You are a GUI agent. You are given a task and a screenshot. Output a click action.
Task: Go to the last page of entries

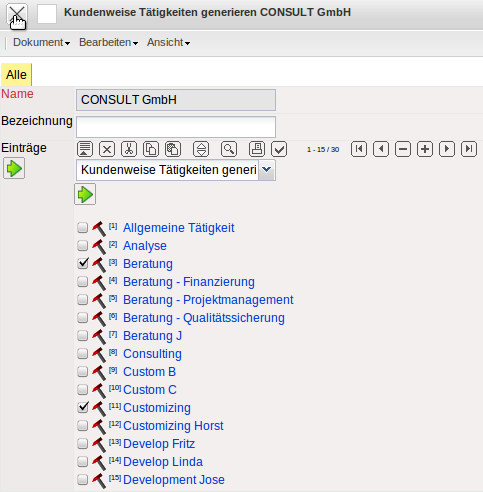coord(469,149)
